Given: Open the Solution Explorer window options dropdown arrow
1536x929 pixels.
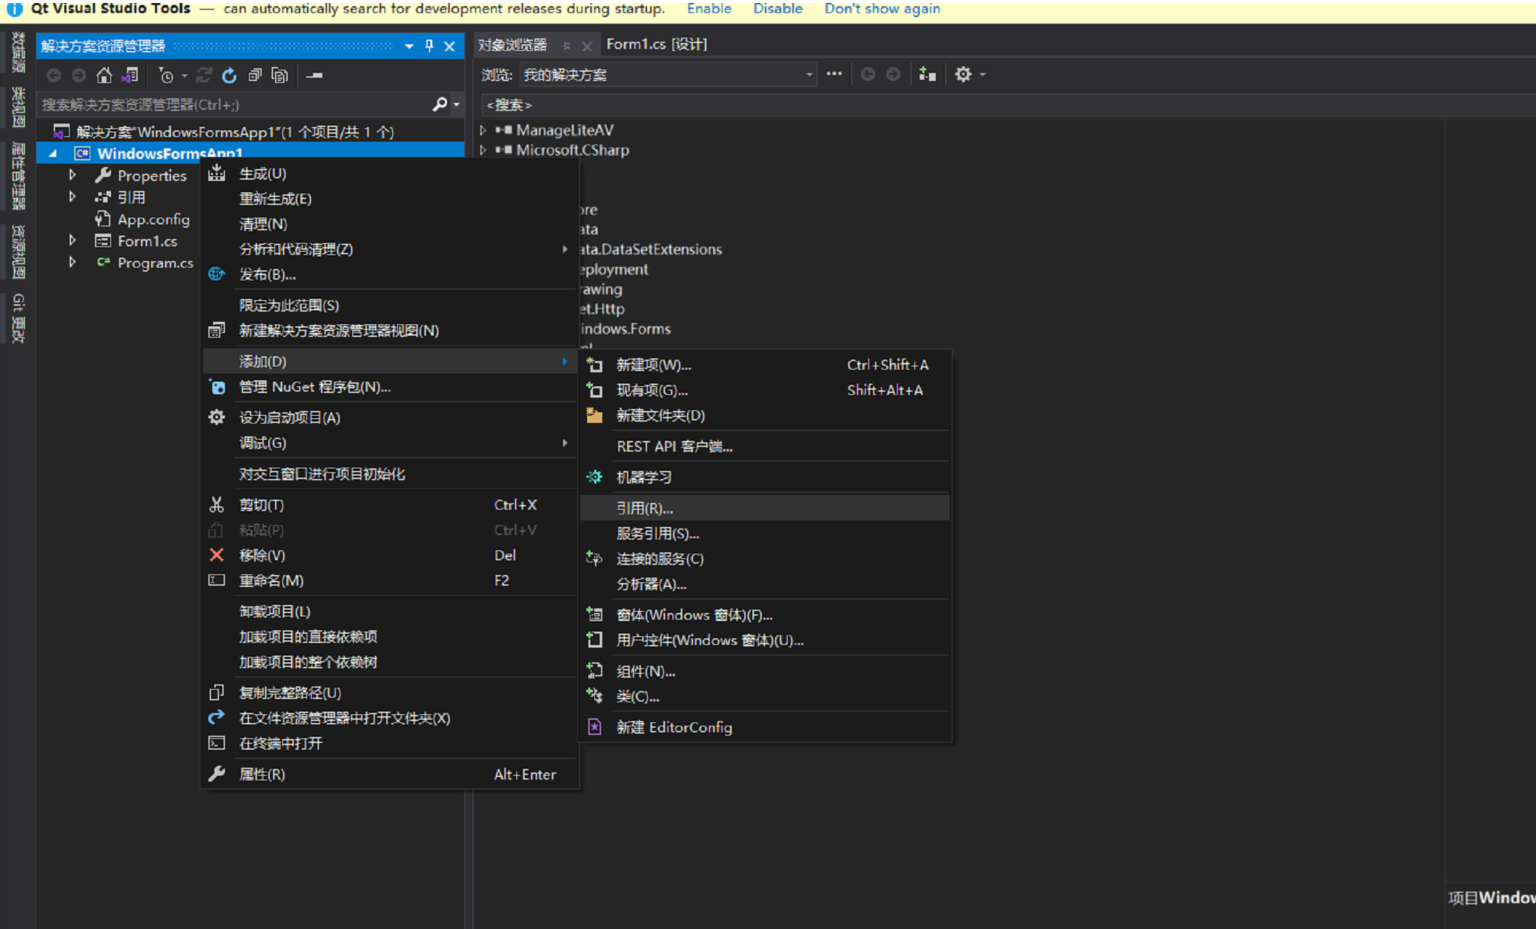Looking at the screenshot, I should point(409,46).
